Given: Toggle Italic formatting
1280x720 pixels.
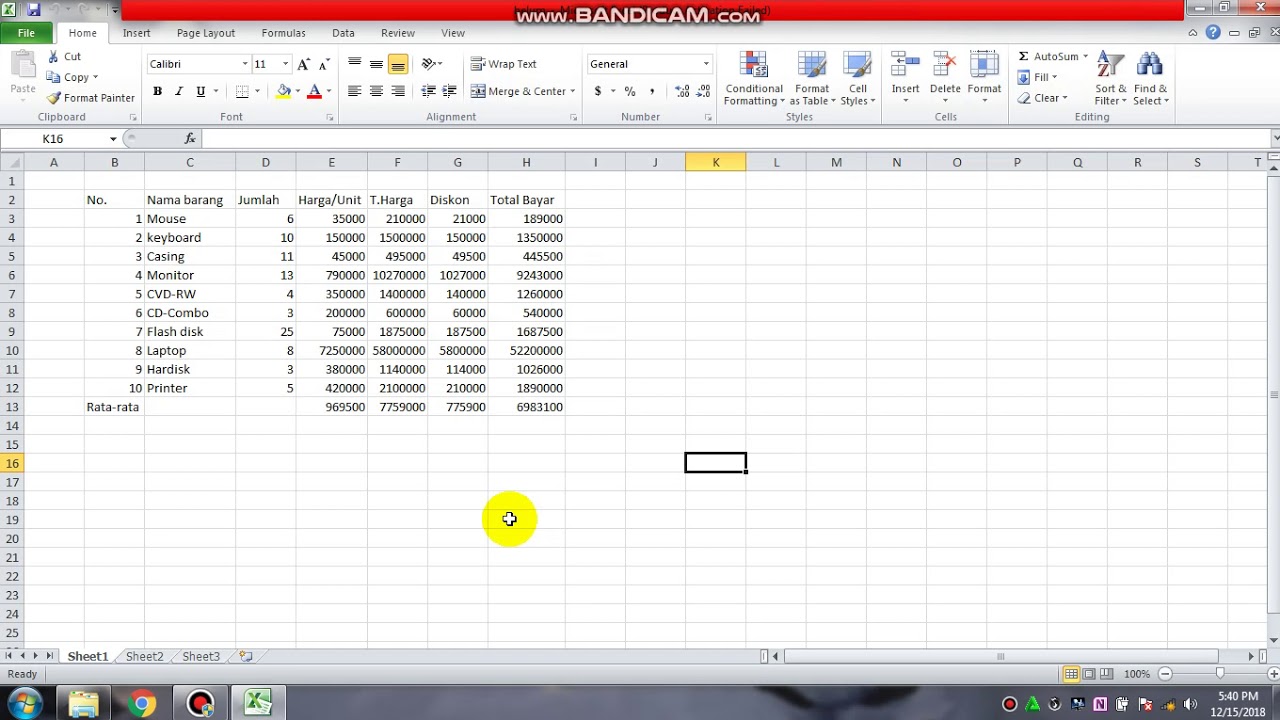Looking at the screenshot, I should pos(179,91).
